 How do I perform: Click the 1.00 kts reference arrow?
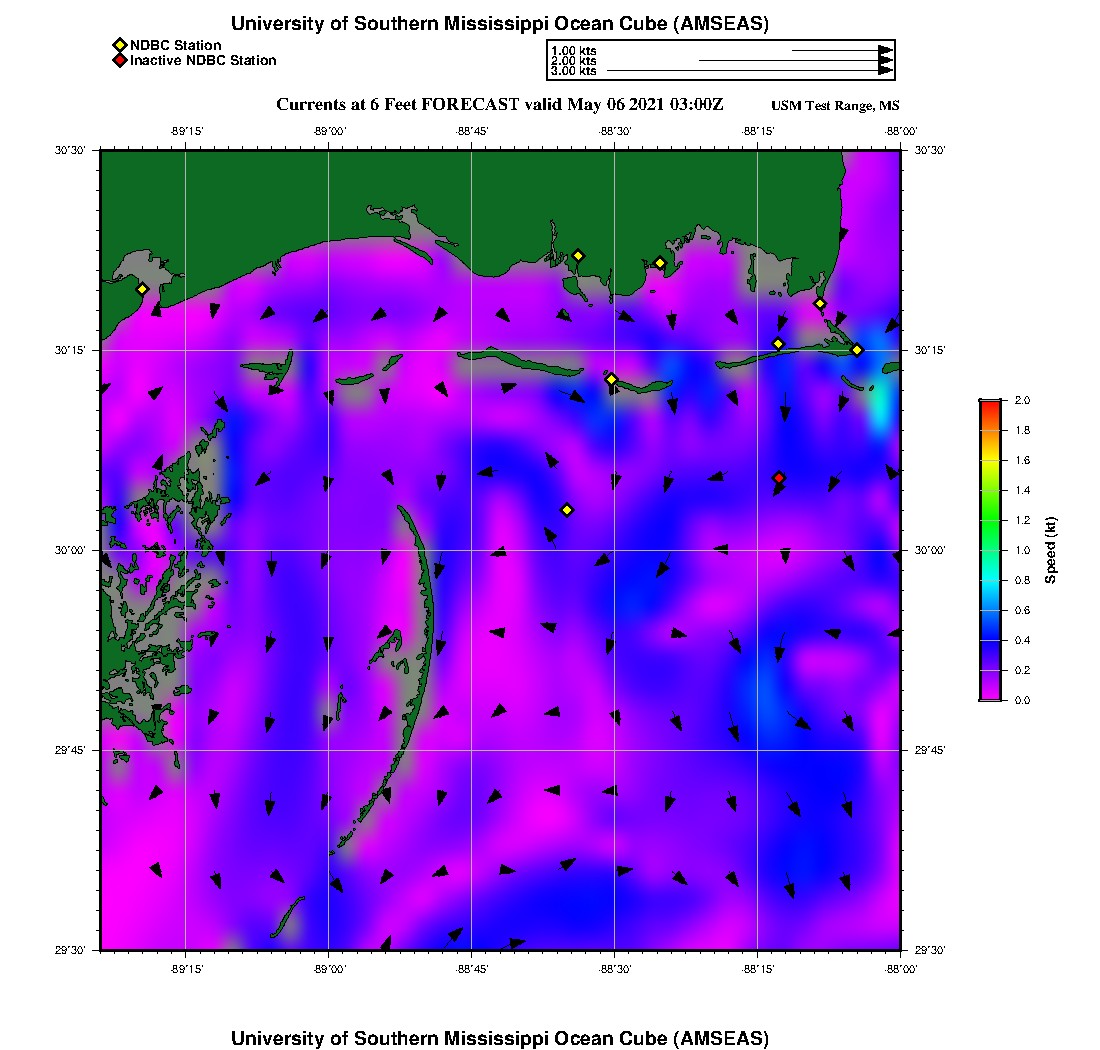pyautogui.click(x=842, y=50)
